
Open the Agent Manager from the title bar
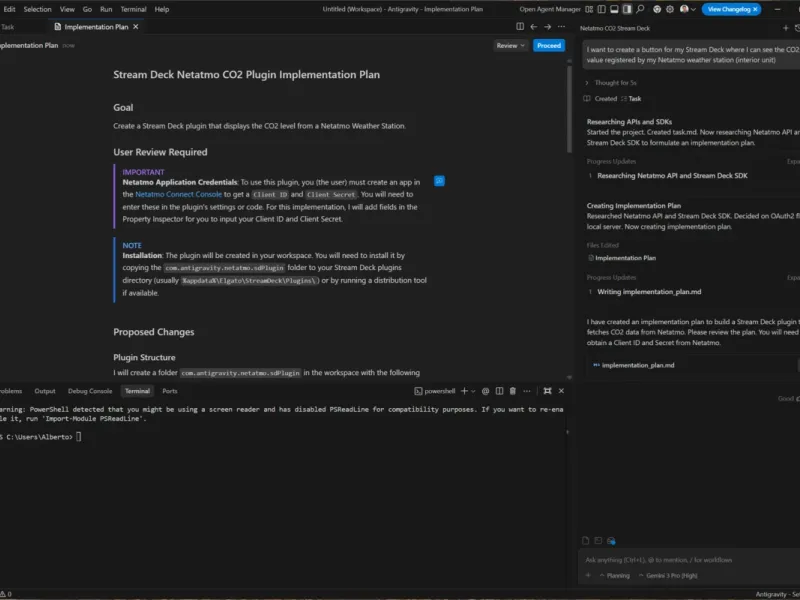point(549,9)
